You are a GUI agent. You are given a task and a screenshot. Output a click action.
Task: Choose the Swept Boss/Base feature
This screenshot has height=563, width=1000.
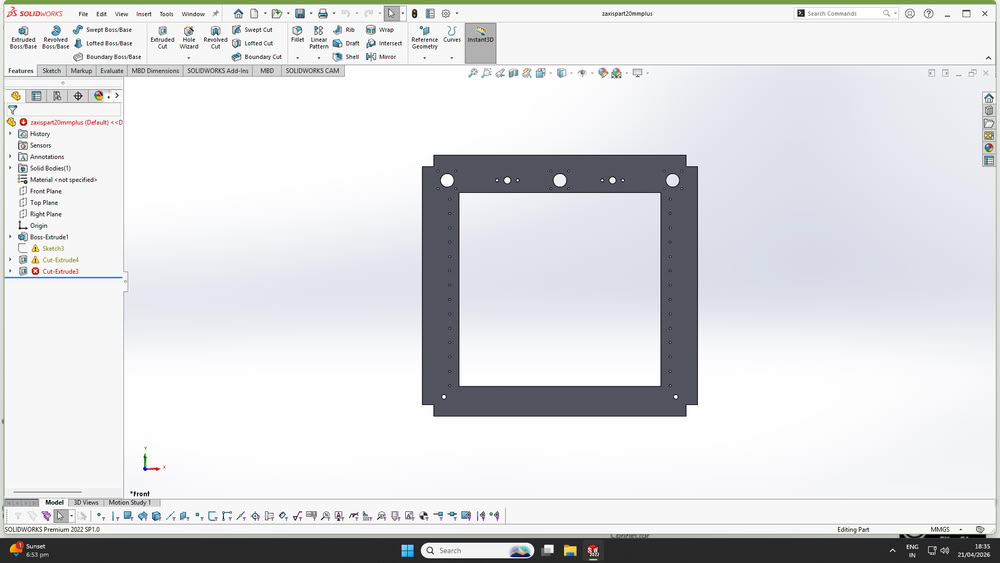pyautogui.click(x=102, y=29)
